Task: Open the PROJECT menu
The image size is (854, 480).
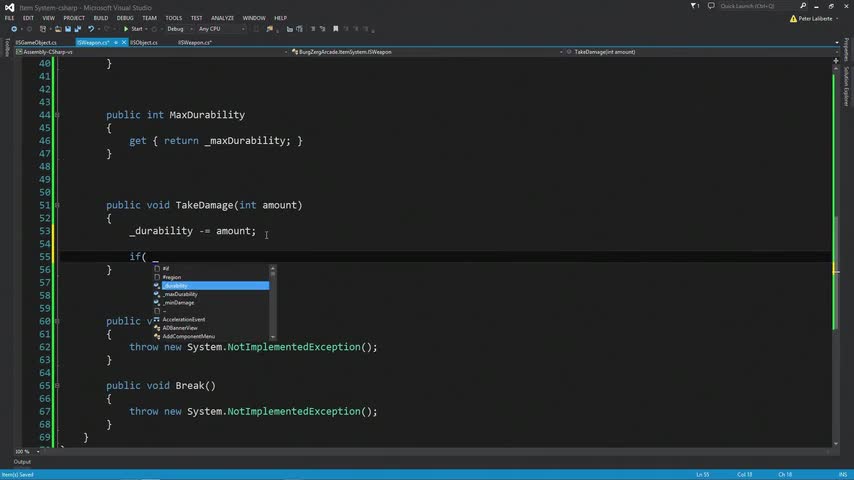Action: pos(74,18)
